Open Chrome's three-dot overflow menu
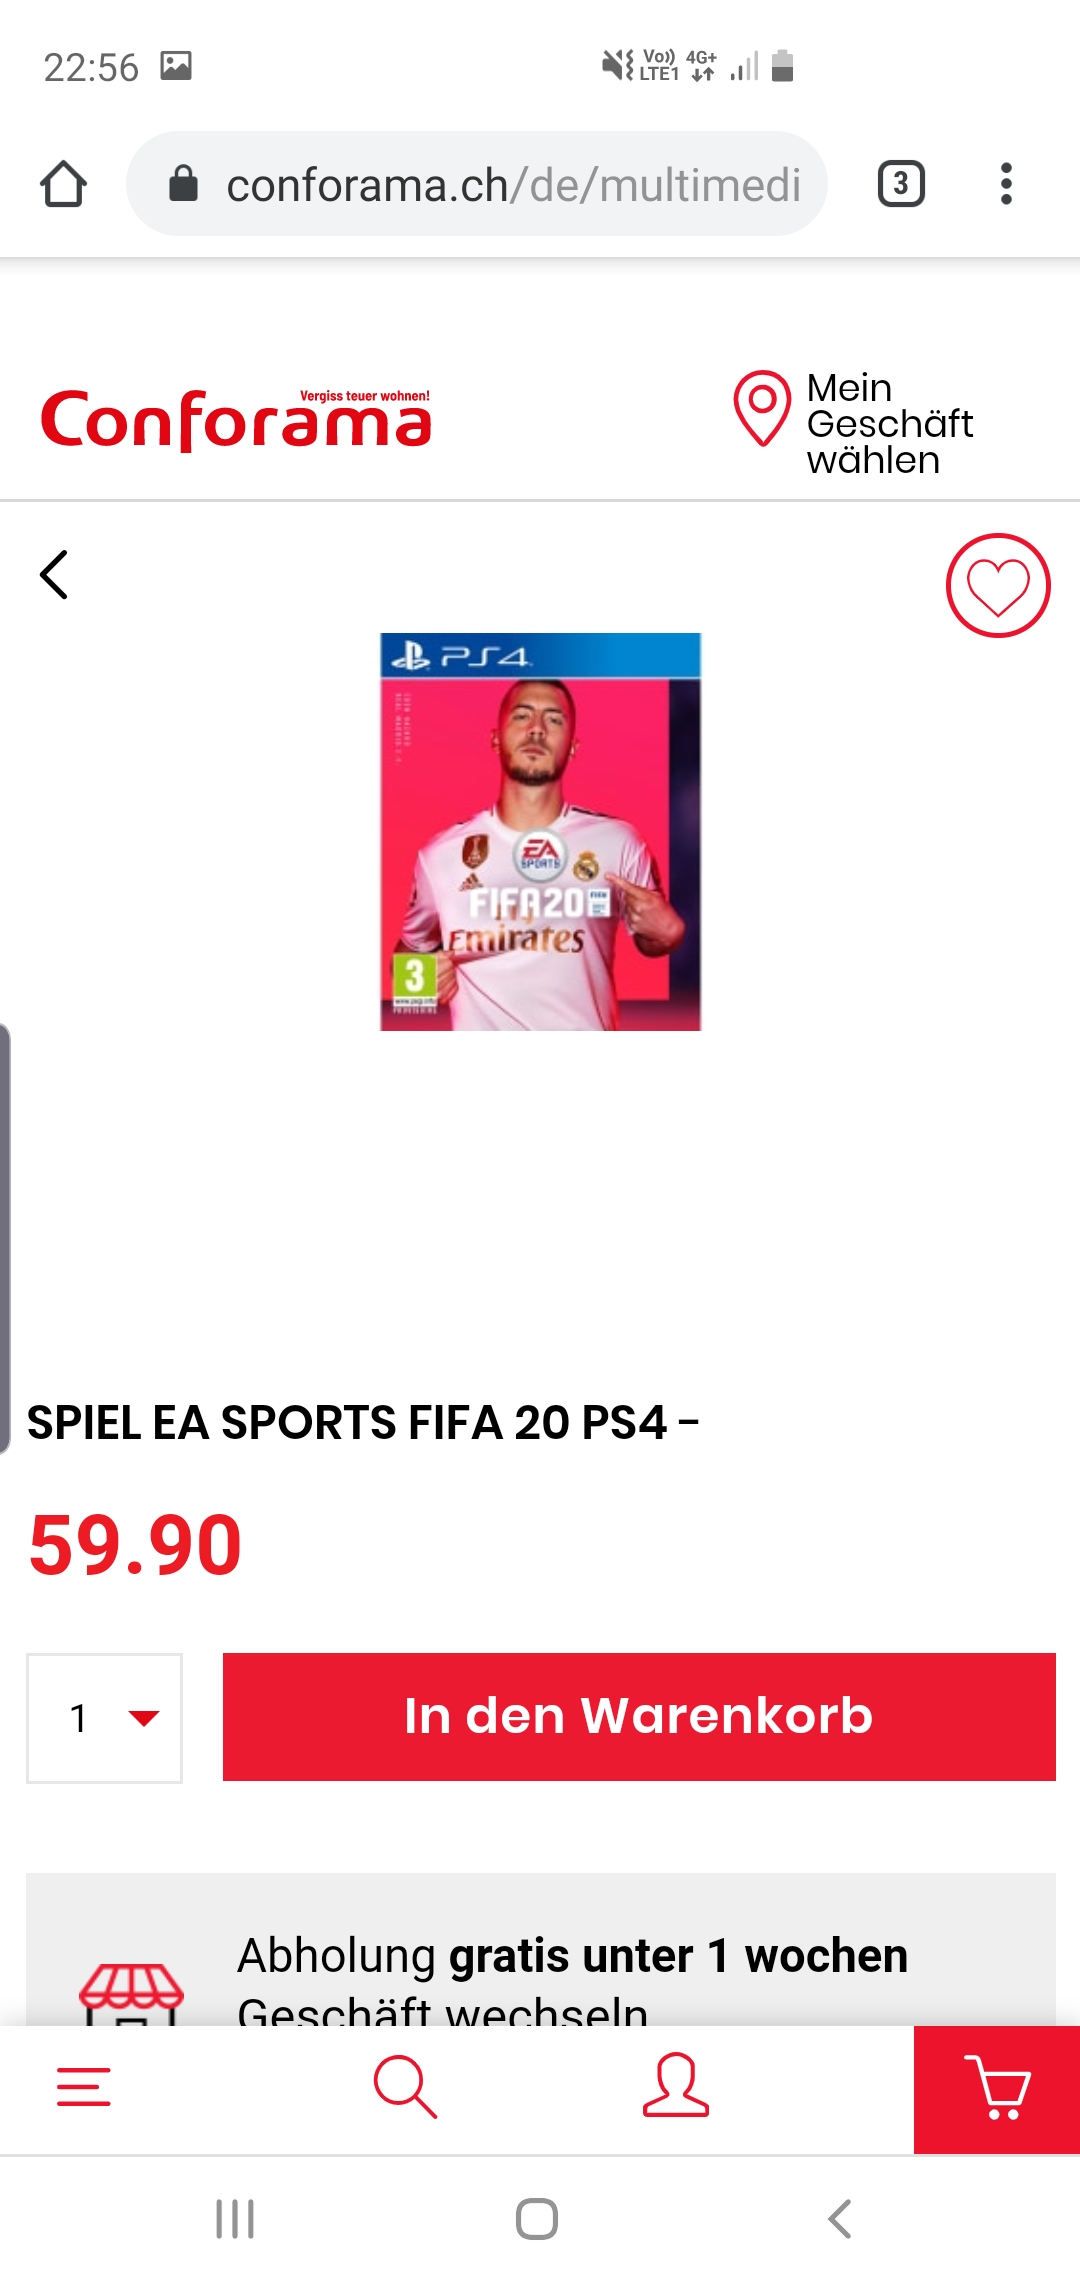 (x=1006, y=184)
